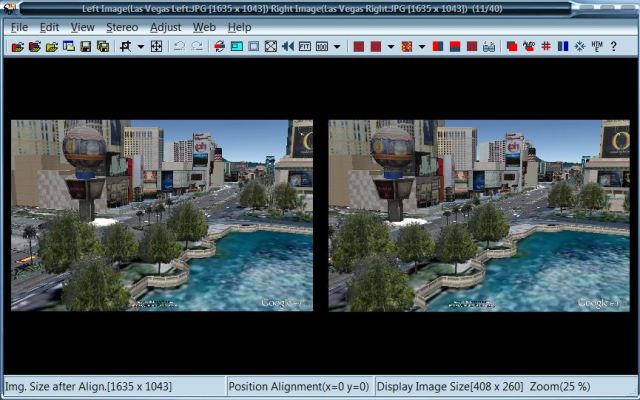Click the Open Stereo Image icon
640x400 pixels.
(18, 47)
